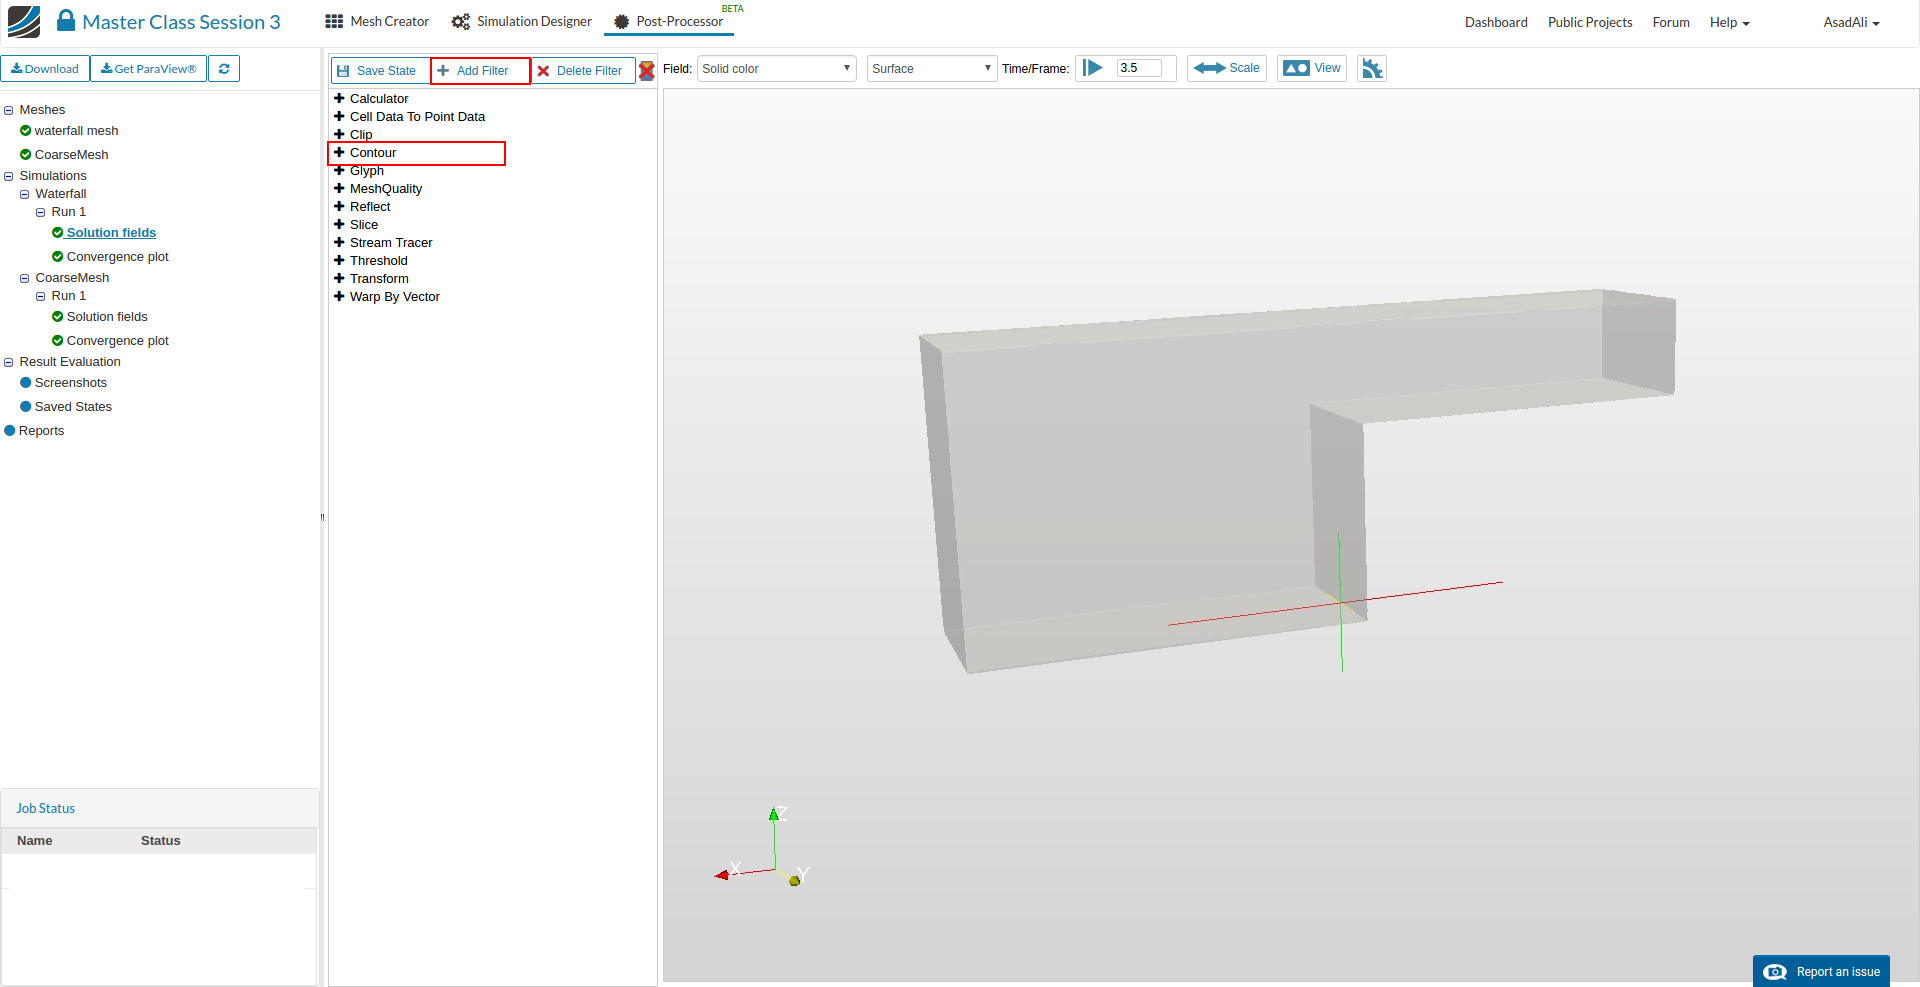1920x987 pixels.
Task: Click the Status column header in Job Status
Action: 161,841
